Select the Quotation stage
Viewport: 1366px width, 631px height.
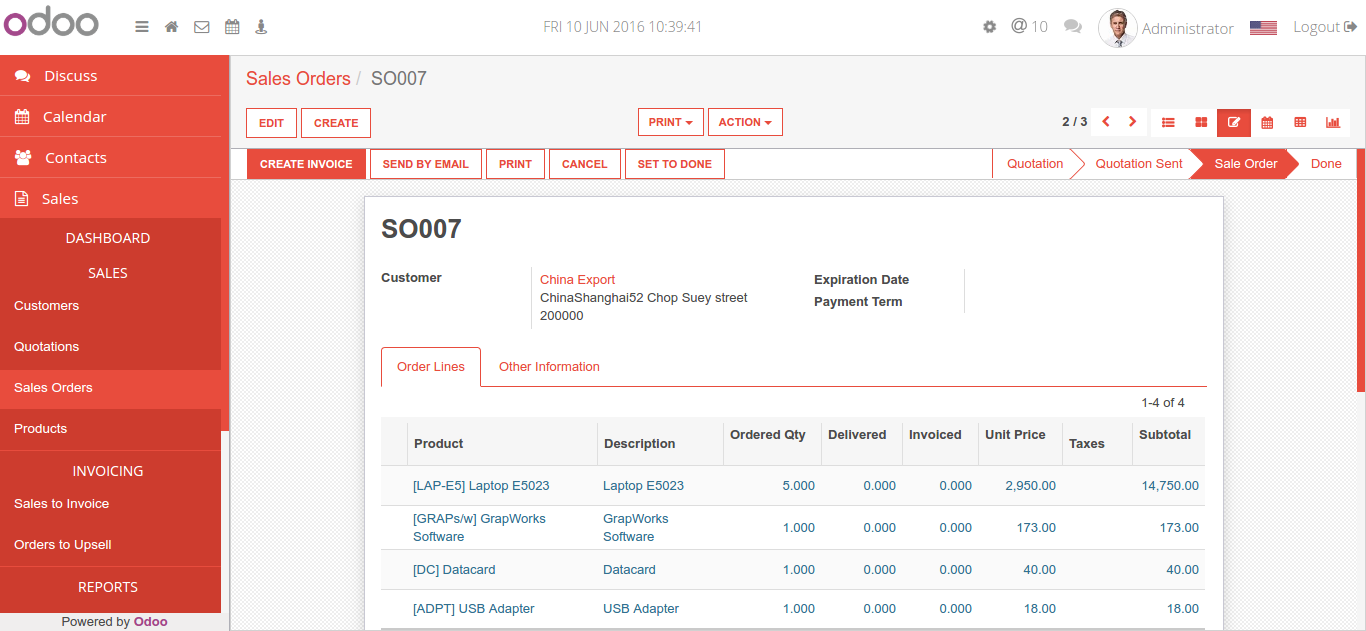pyautogui.click(x=1035, y=164)
